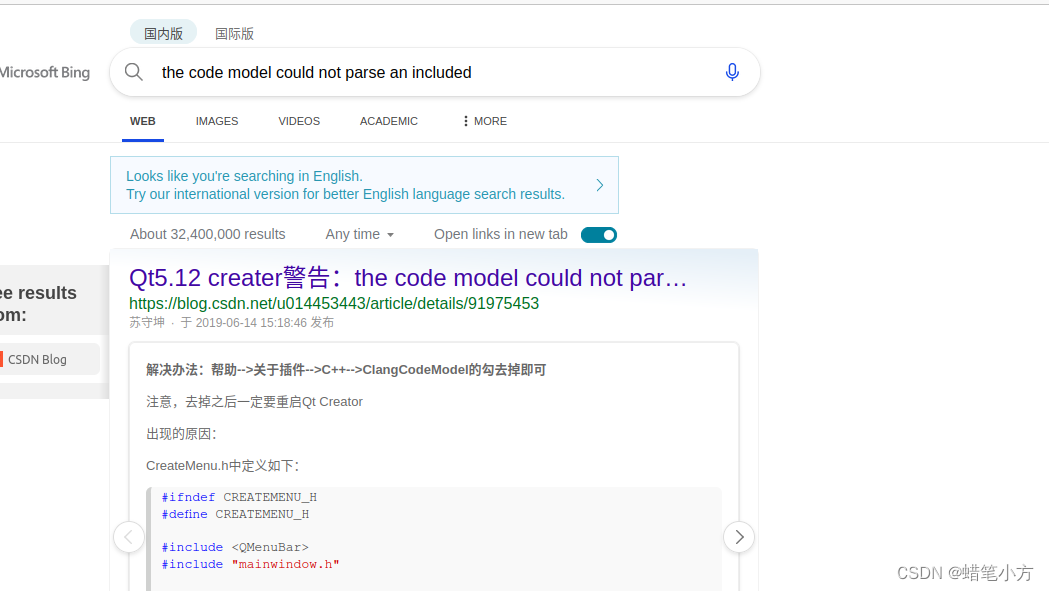Toggle Open links in new tab switch

tap(599, 235)
